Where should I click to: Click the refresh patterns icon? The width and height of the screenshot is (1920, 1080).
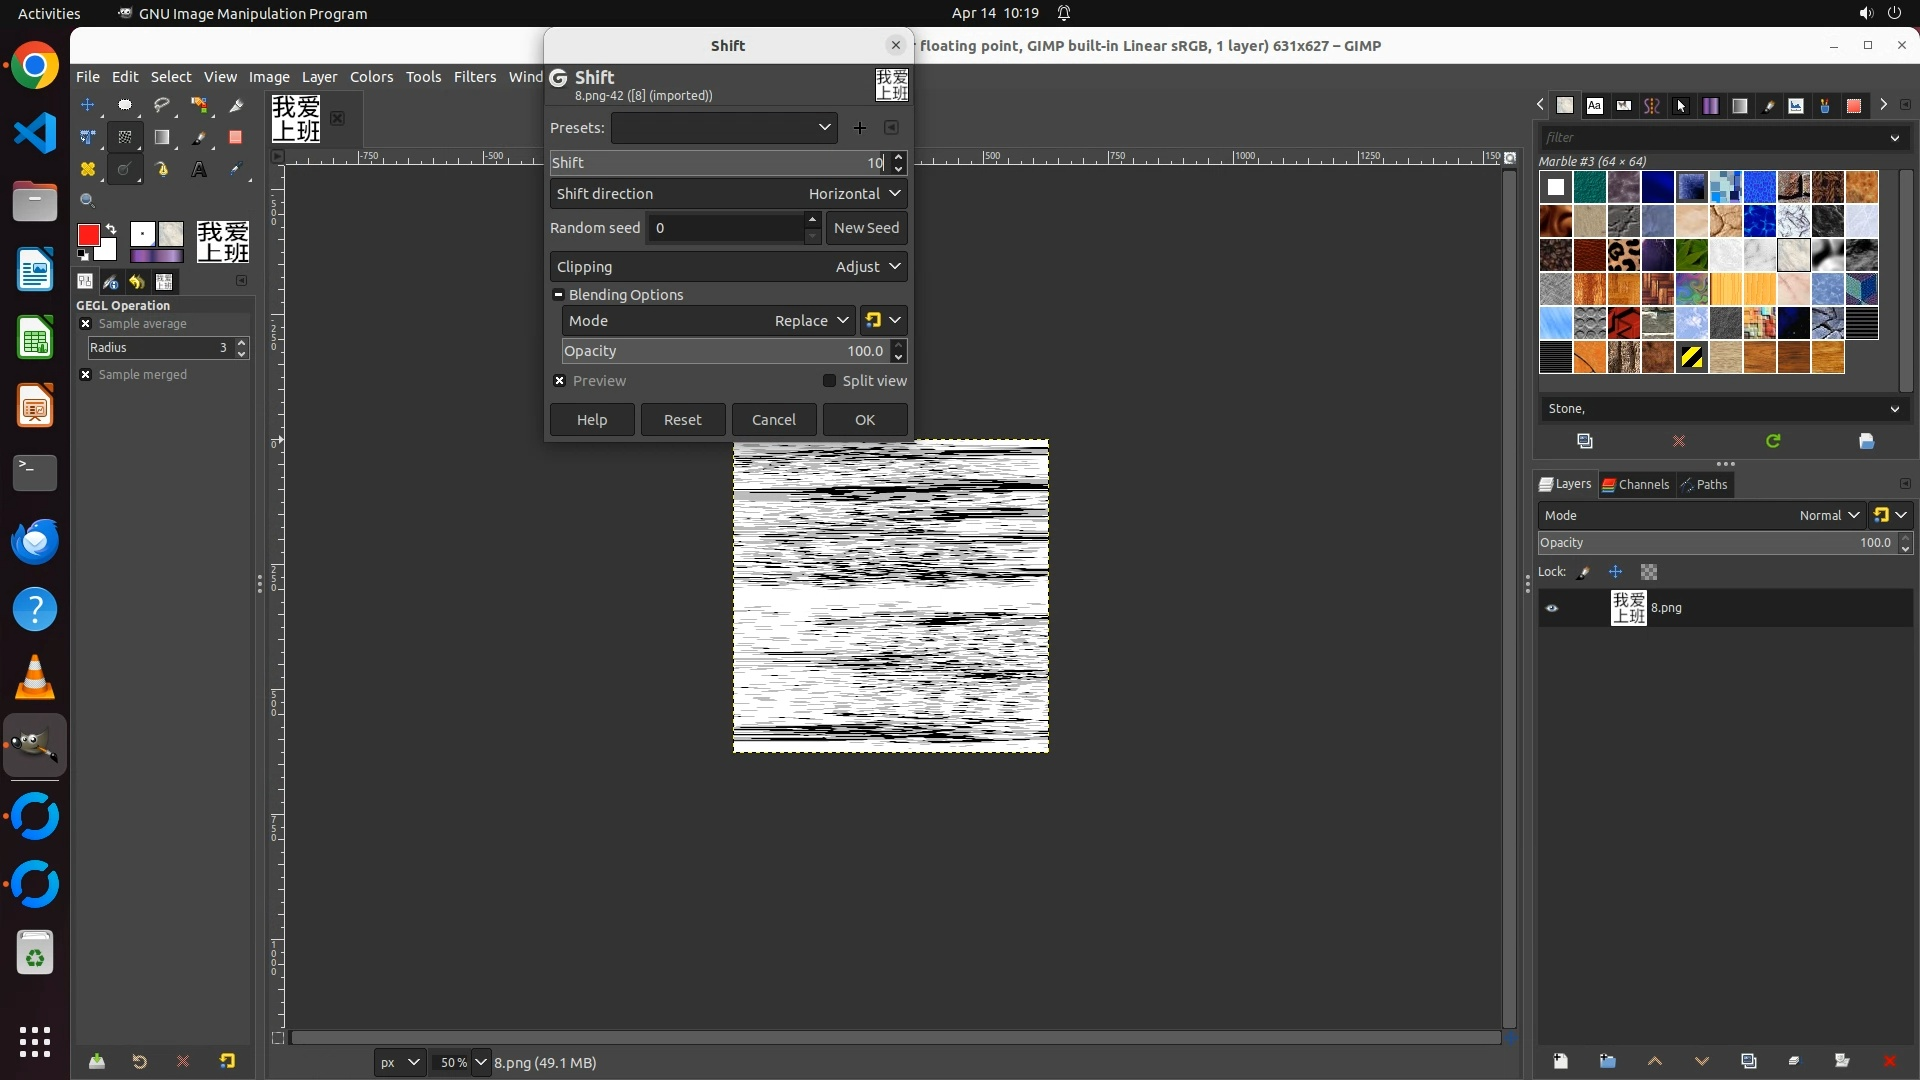click(x=1773, y=441)
